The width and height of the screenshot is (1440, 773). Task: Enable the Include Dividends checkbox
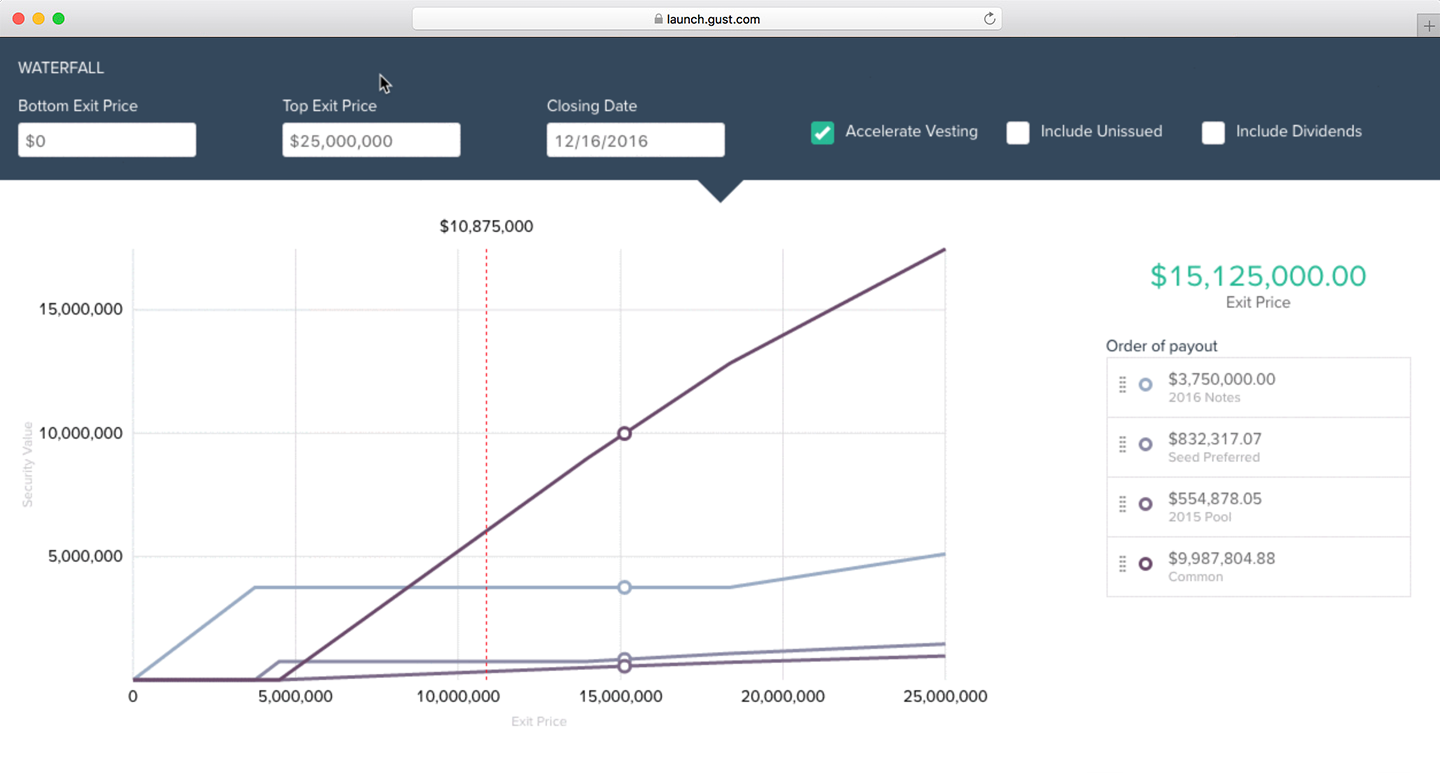point(1213,132)
